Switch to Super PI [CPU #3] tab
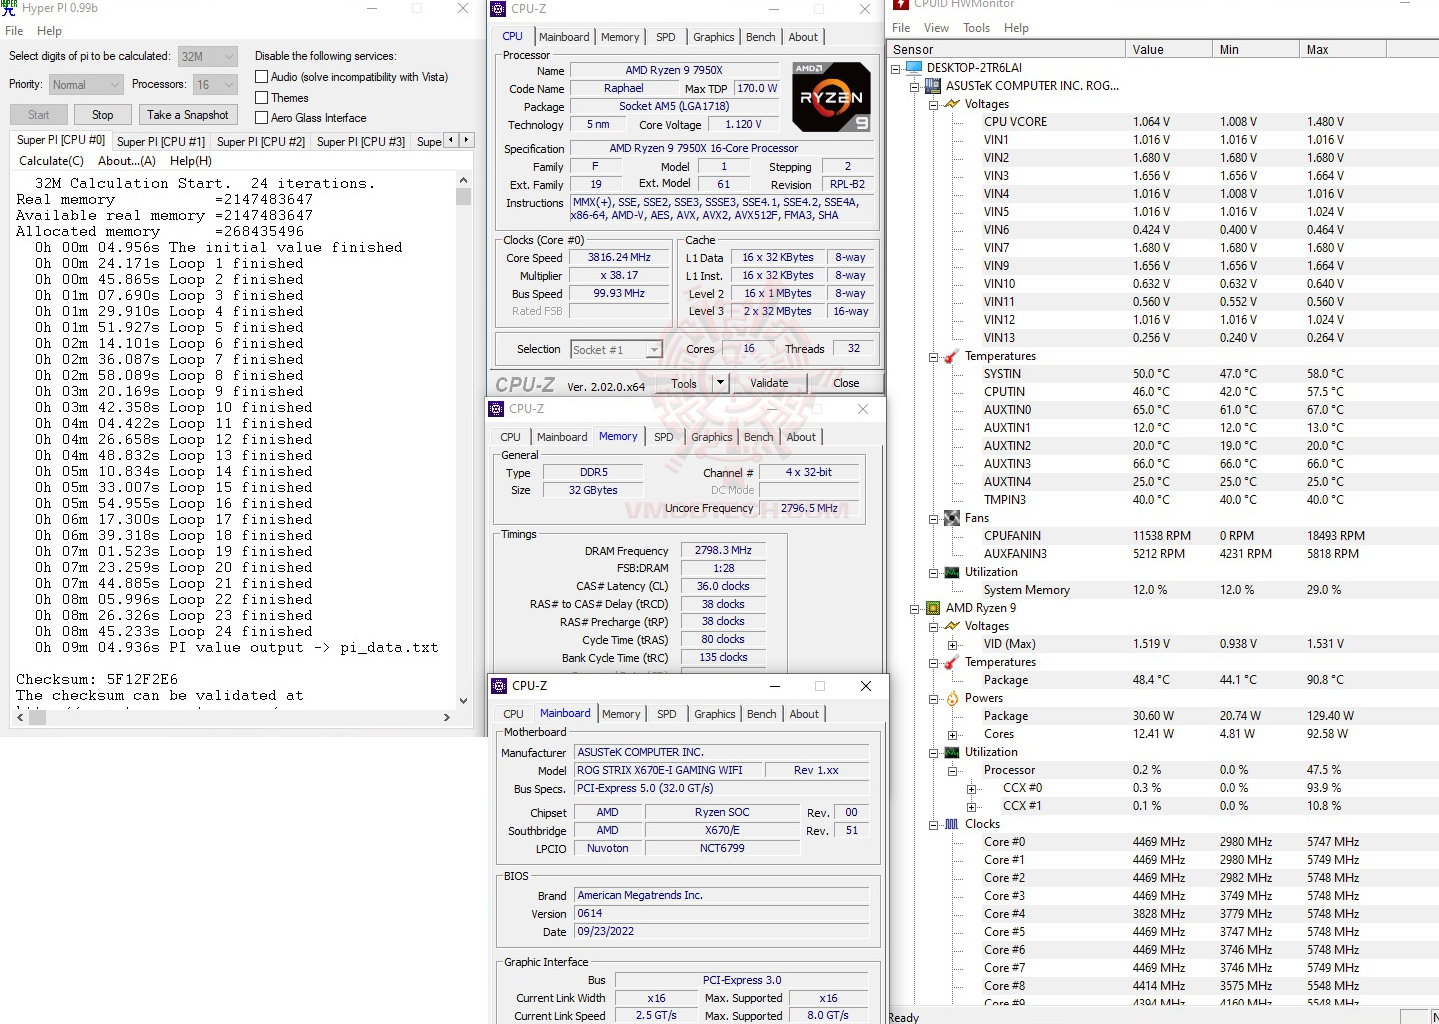 [x=360, y=142]
